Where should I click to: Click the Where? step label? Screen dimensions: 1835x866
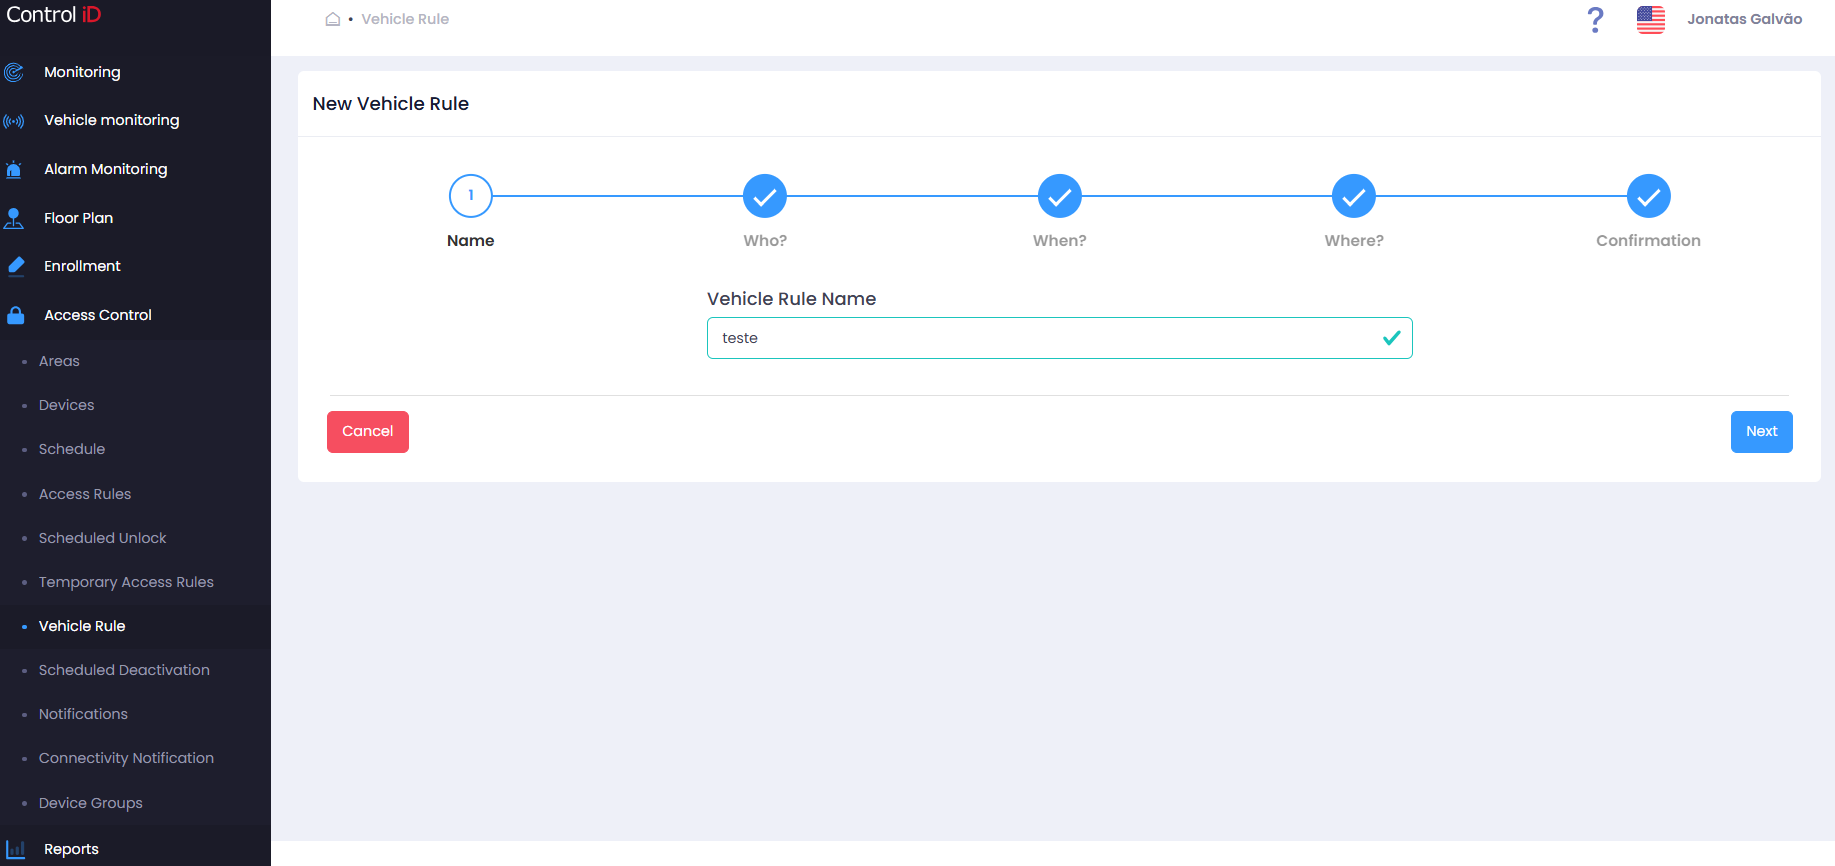click(x=1354, y=241)
